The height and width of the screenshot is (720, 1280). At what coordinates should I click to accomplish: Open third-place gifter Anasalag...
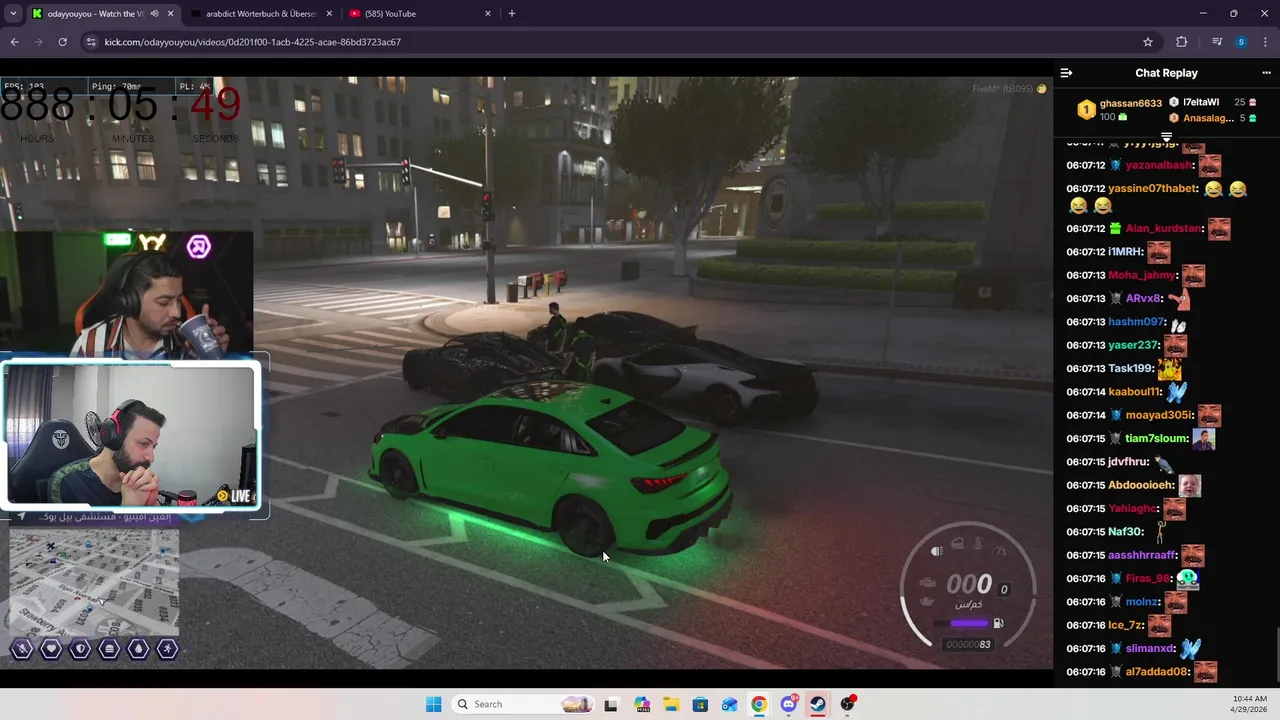(x=1208, y=118)
